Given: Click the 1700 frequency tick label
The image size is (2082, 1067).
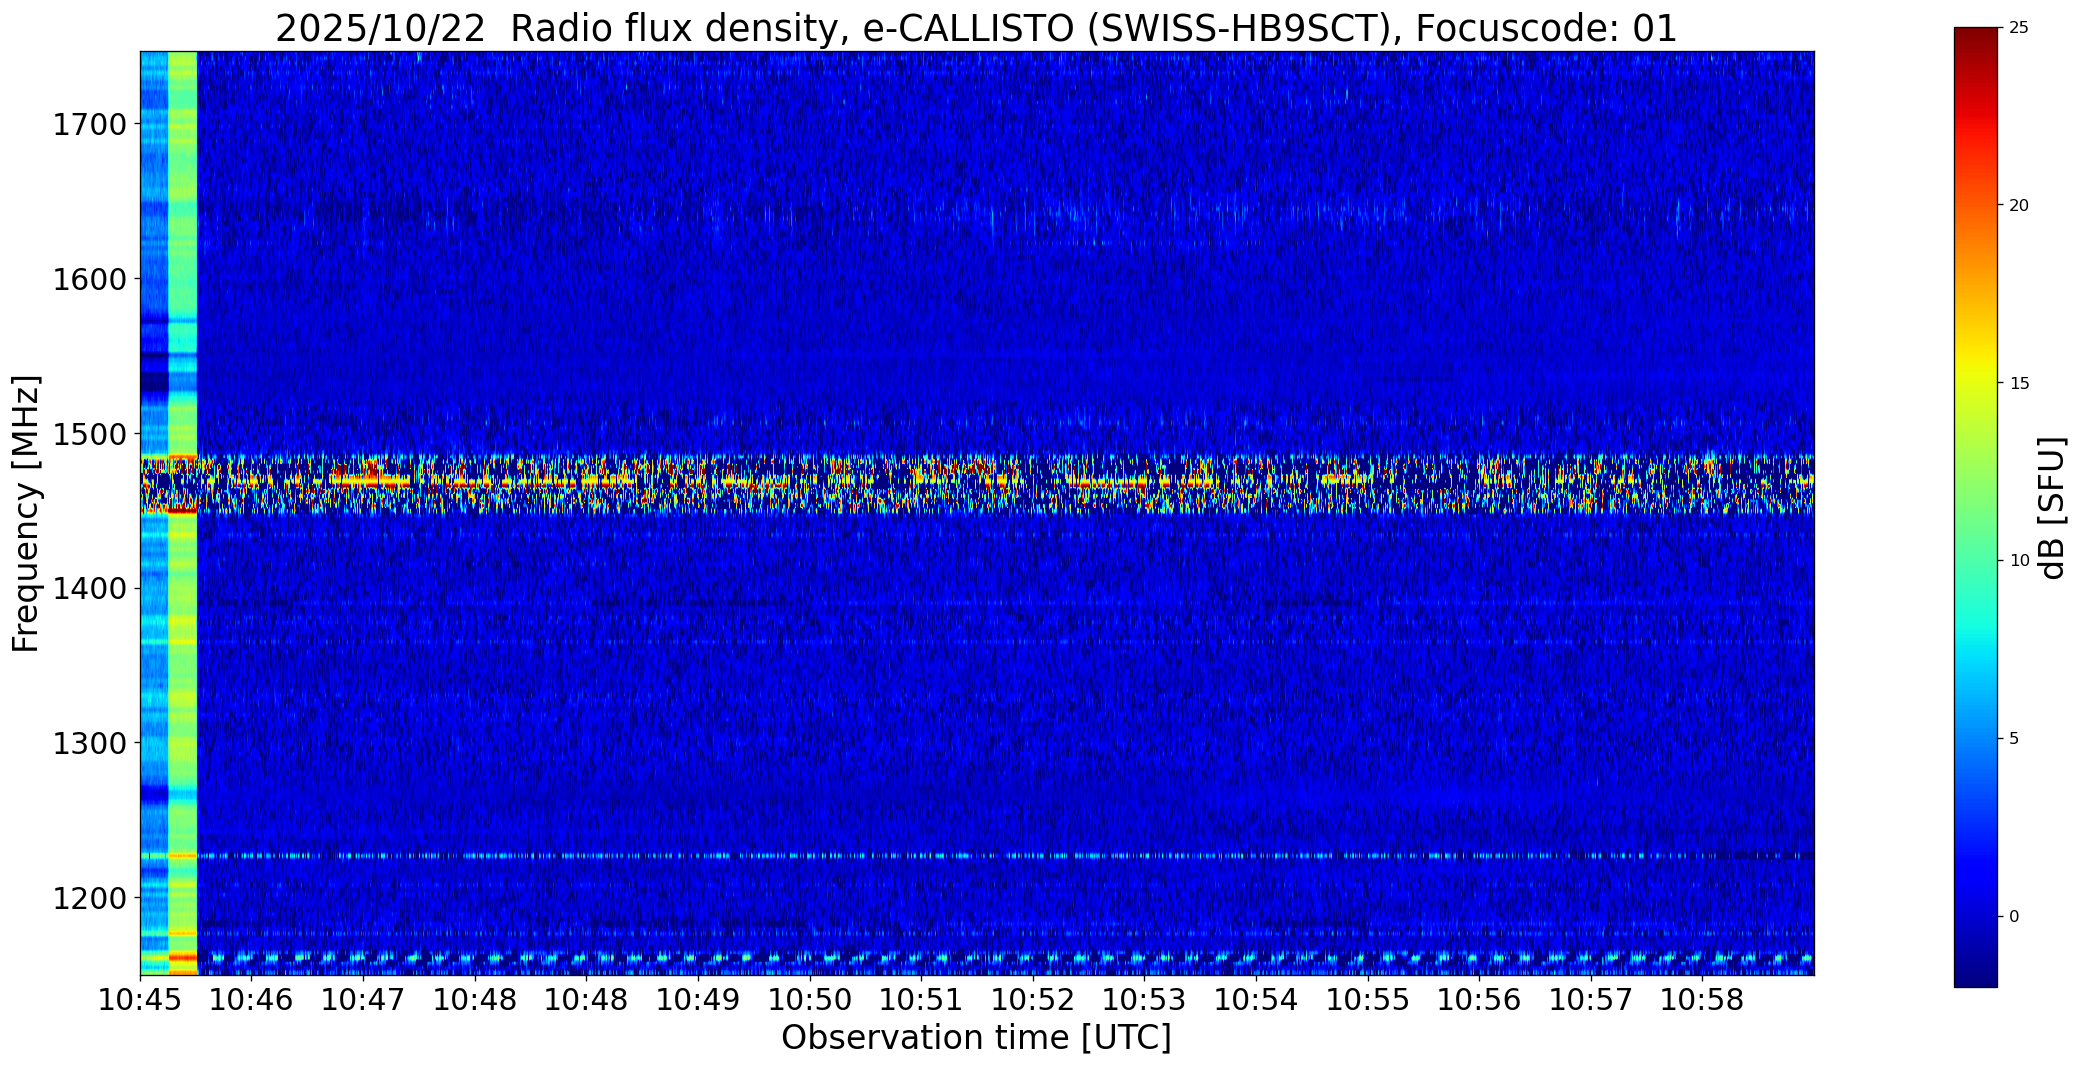Looking at the screenshot, I should [89, 124].
